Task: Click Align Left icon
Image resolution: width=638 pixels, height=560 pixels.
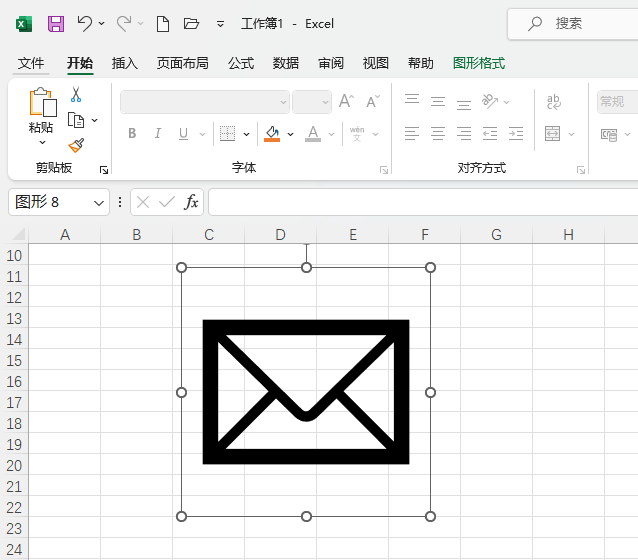Action: click(412, 133)
